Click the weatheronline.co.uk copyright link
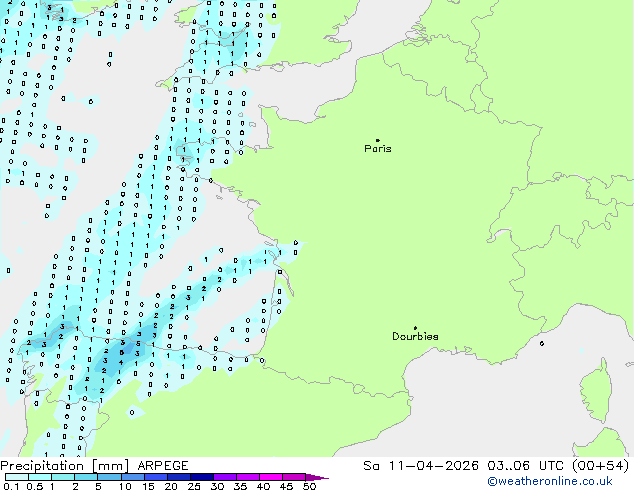Screen dimensions: 634x490 pos(550,482)
